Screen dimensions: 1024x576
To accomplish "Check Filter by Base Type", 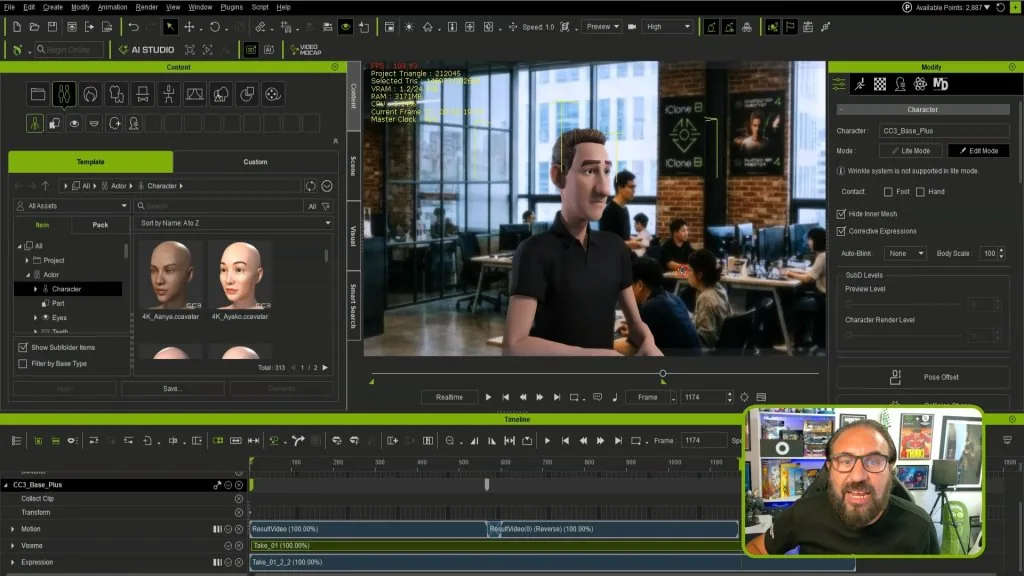I will 23,364.
